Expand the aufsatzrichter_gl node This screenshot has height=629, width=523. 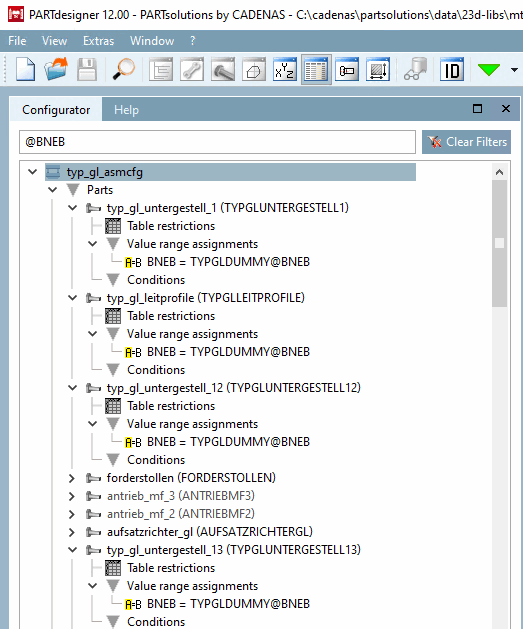tap(72, 532)
